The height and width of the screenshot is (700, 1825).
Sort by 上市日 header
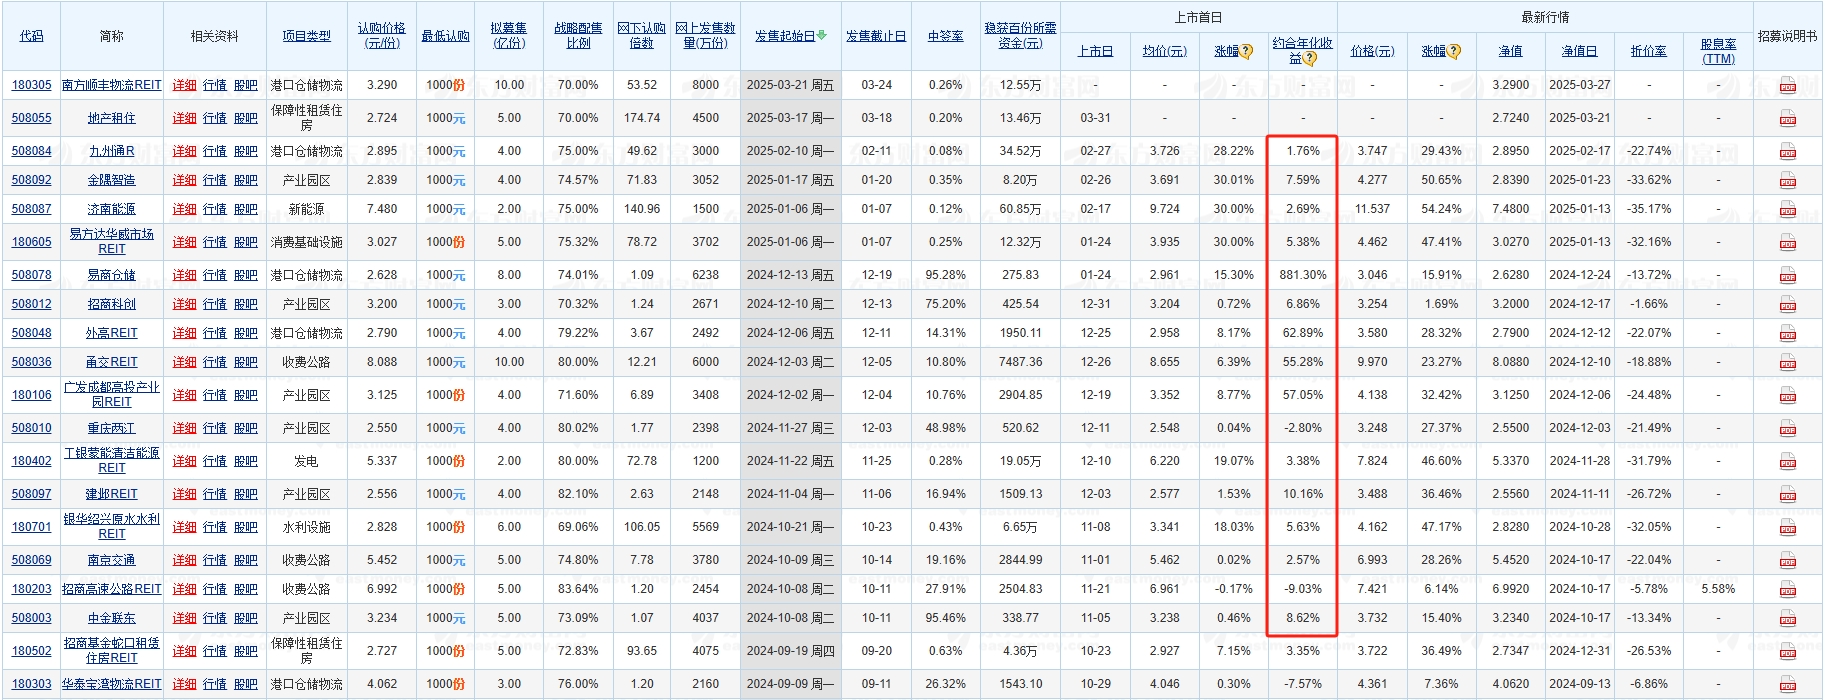1095,51
